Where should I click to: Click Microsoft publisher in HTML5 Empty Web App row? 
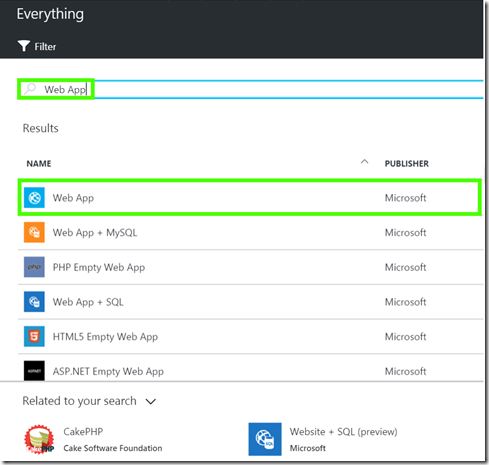tap(405, 337)
